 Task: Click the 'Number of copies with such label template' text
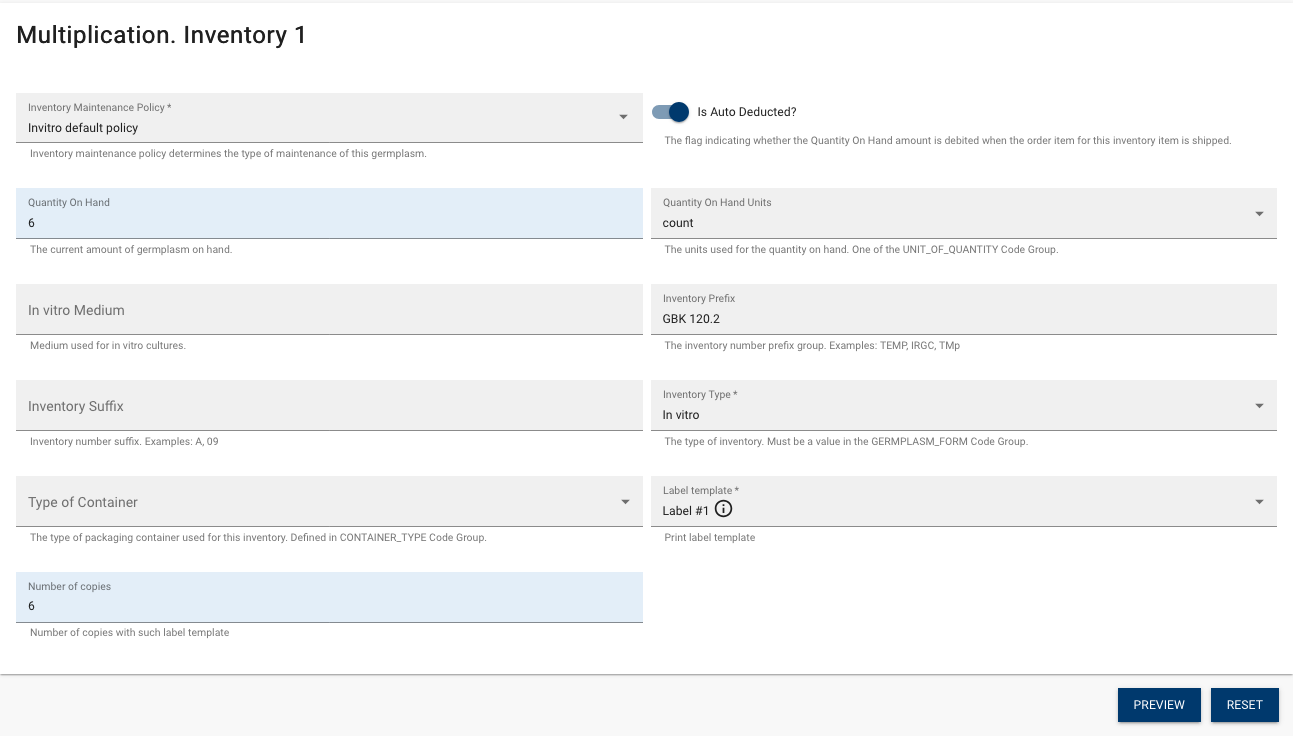point(130,632)
